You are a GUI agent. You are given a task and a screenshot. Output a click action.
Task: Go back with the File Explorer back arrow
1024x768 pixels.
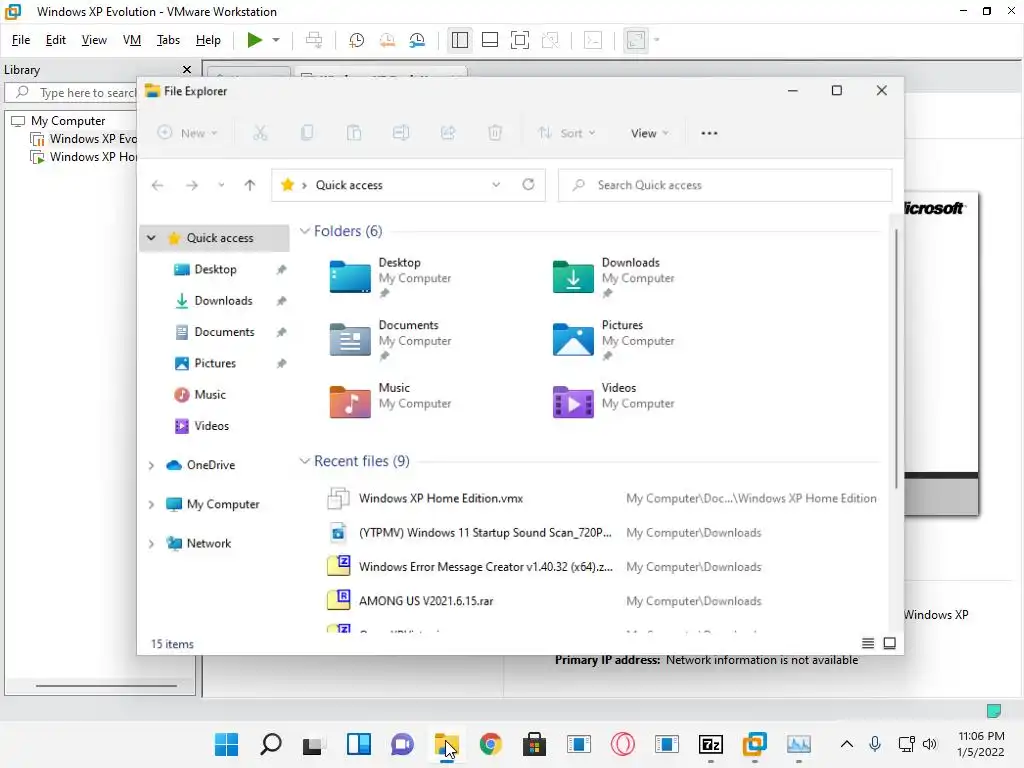(x=157, y=185)
